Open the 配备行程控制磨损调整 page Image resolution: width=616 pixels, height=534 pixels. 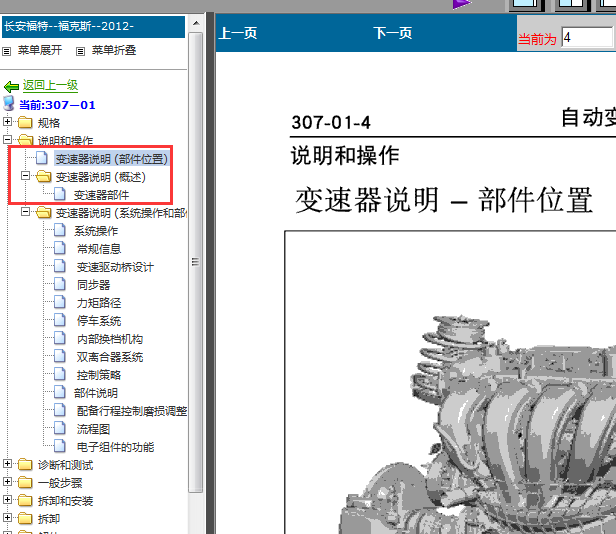coord(132,411)
